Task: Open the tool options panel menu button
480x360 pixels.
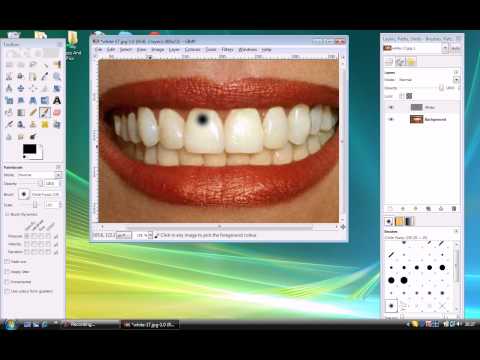Action: (59, 167)
